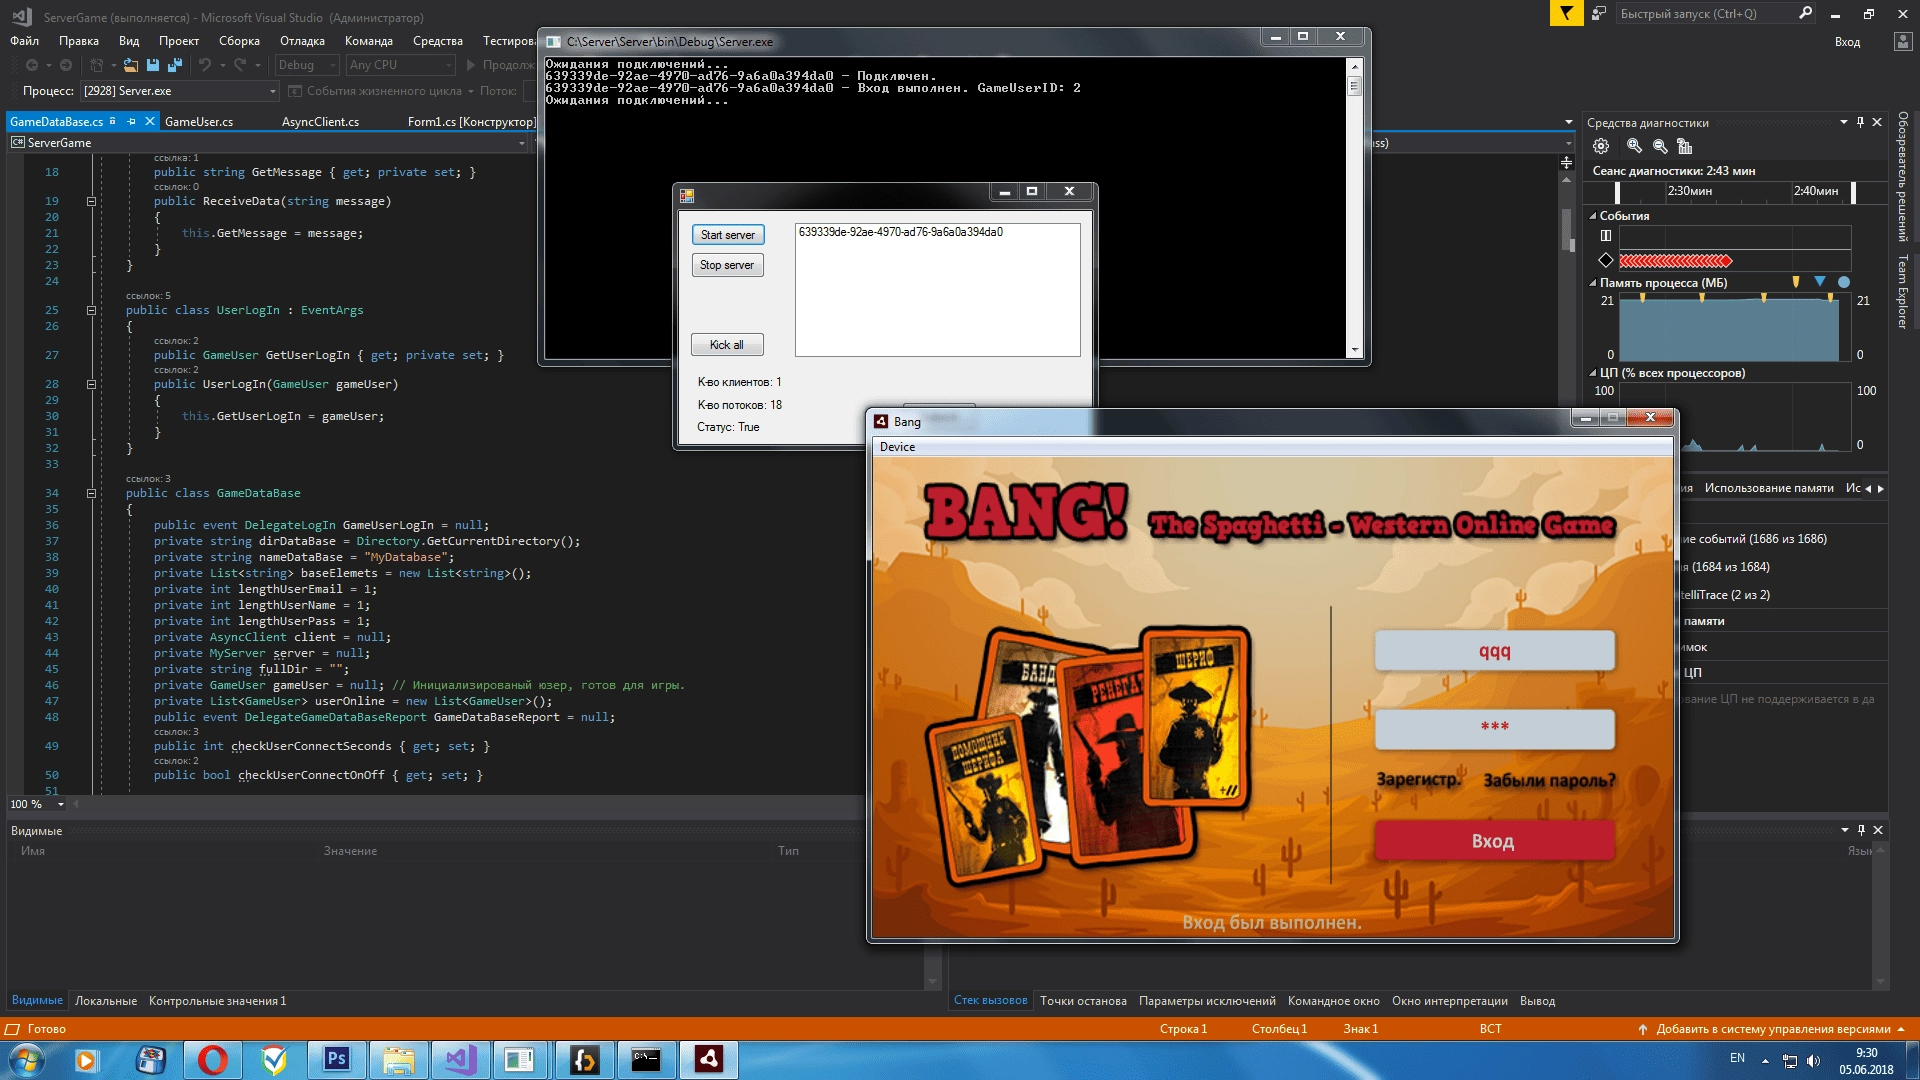This screenshot has width=1920, height=1080.
Task: Open the Сборка menu
Action: 239,41
